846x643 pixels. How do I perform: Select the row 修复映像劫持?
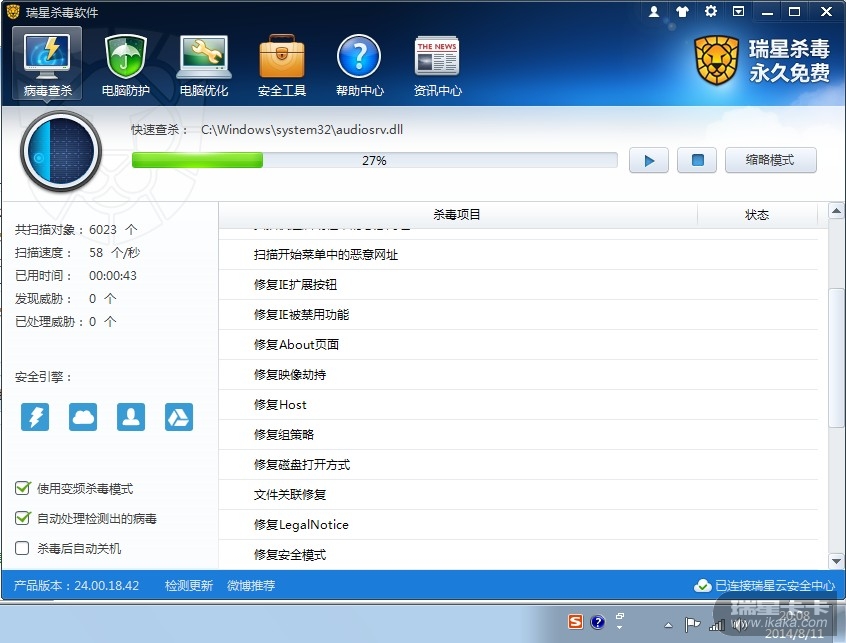518,375
